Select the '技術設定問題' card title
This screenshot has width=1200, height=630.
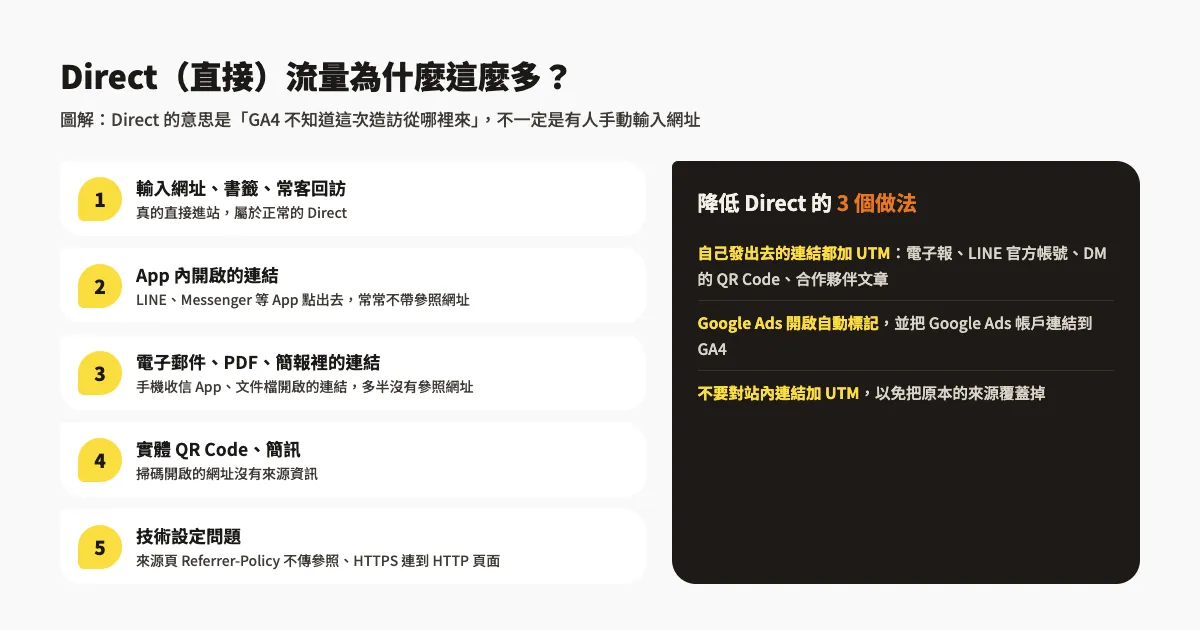[x=188, y=536]
